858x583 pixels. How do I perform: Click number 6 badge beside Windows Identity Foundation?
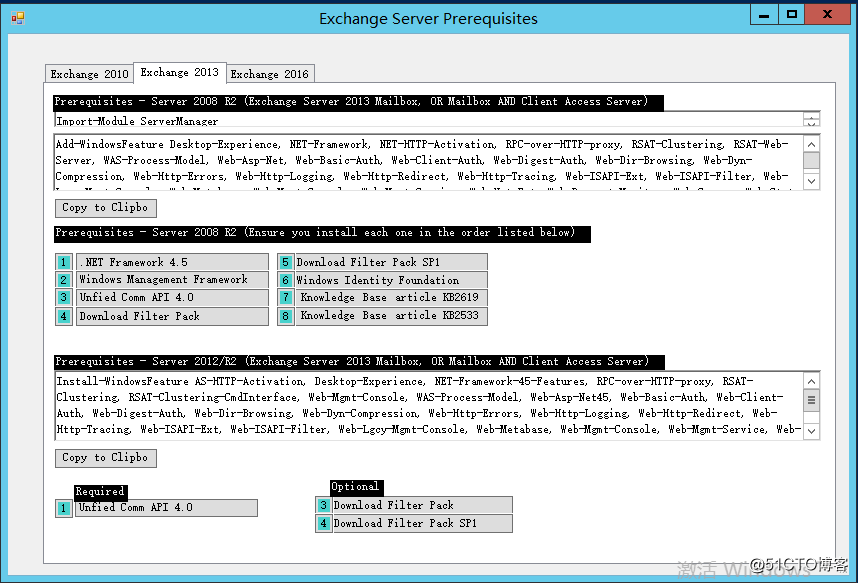click(x=286, y=280)
